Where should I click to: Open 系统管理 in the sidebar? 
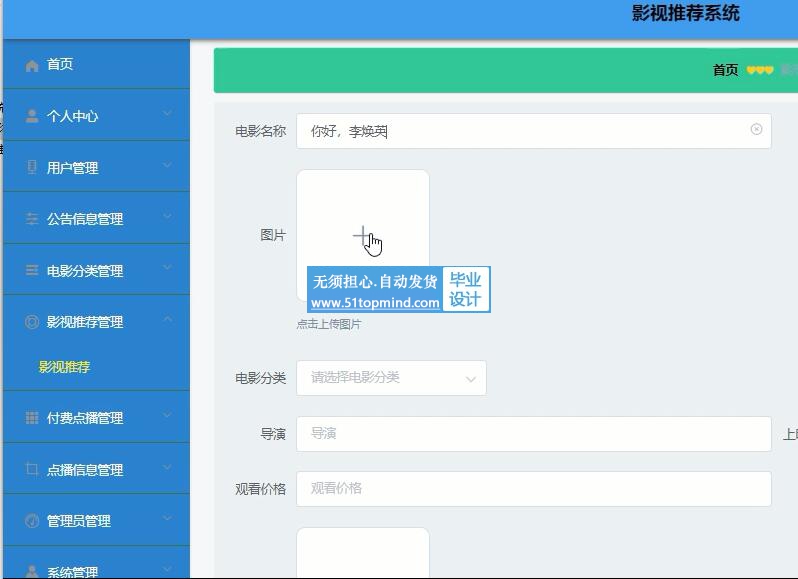[96, 564]
